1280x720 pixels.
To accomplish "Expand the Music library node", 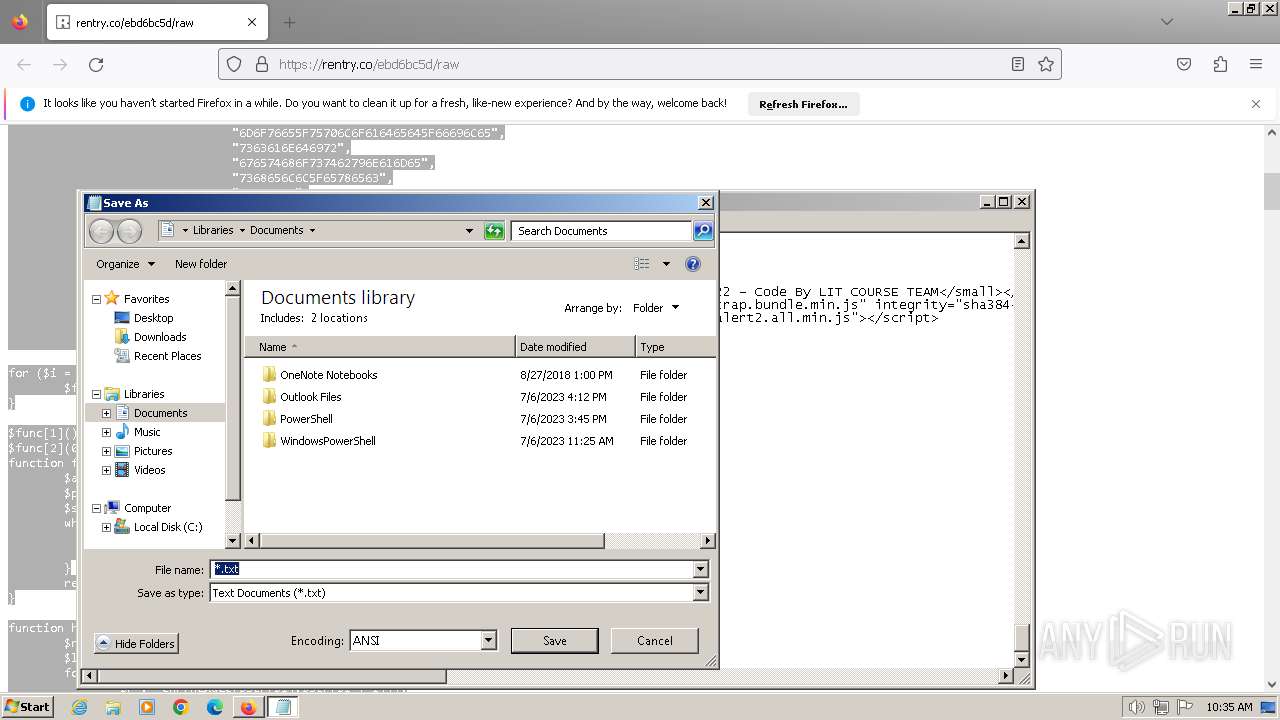I will tap(107, 432).
